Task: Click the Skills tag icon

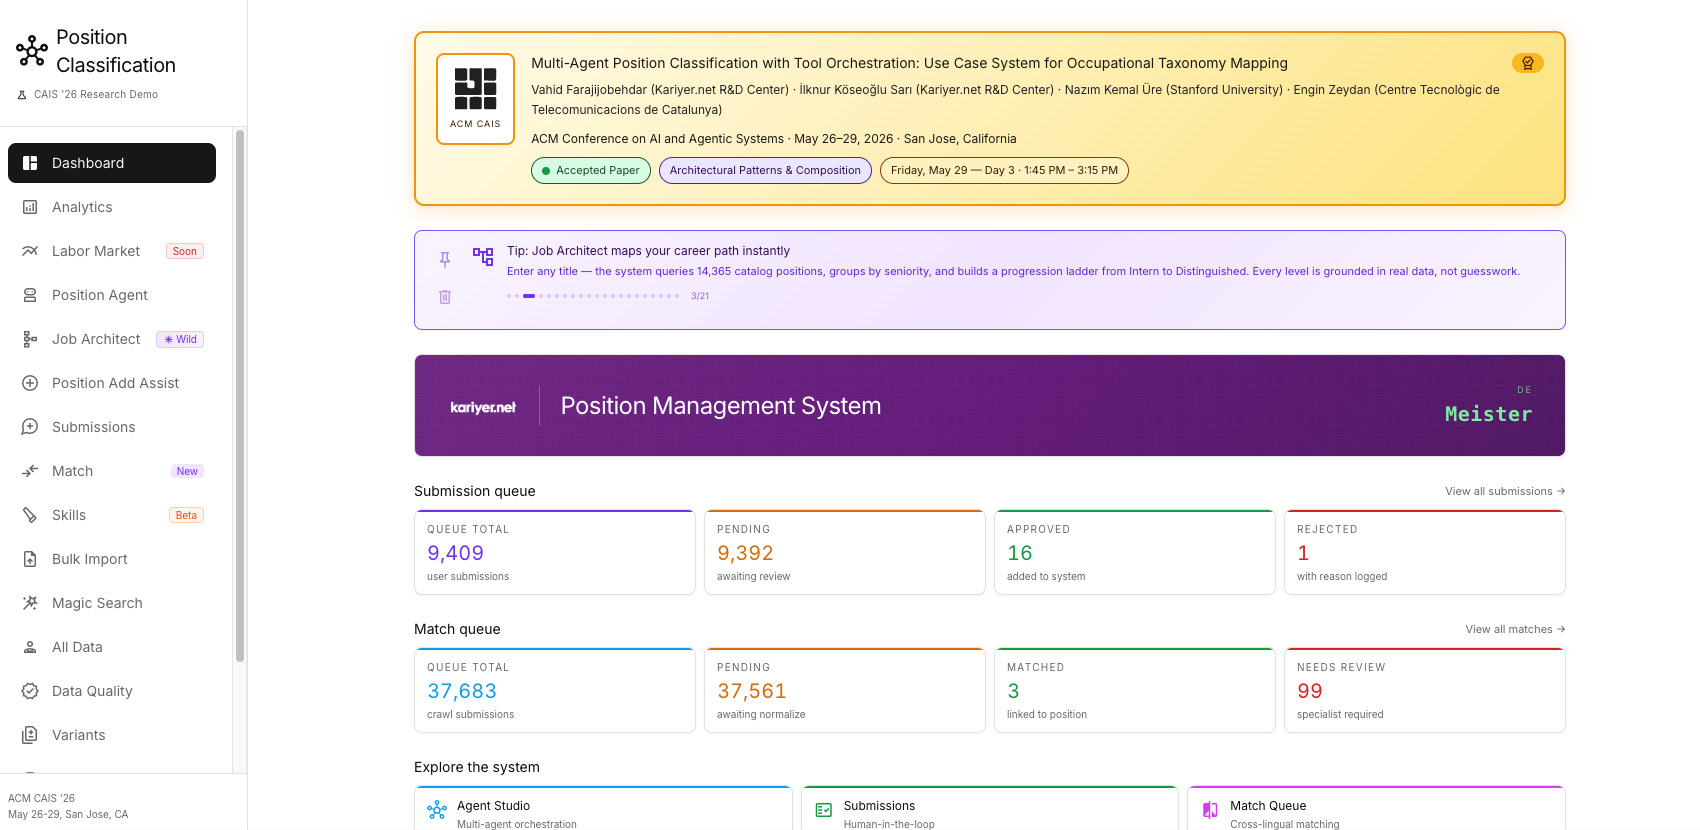Action: coord(30,515)
